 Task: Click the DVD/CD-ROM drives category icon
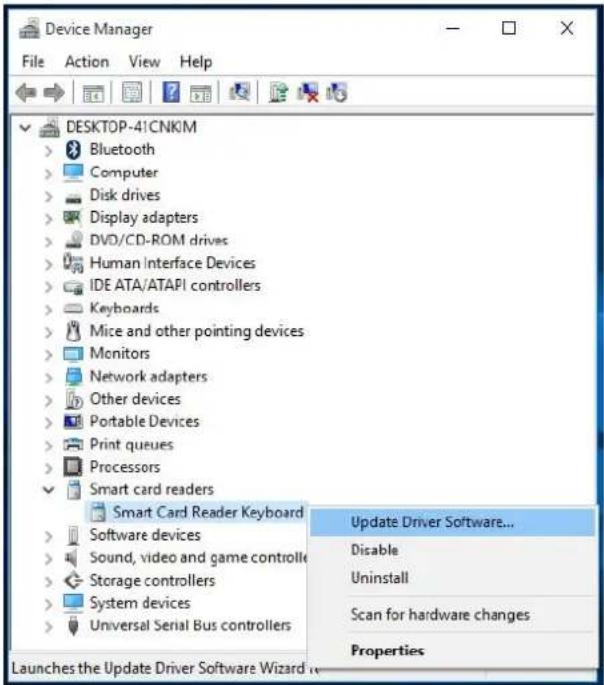(x=73, y=239)
